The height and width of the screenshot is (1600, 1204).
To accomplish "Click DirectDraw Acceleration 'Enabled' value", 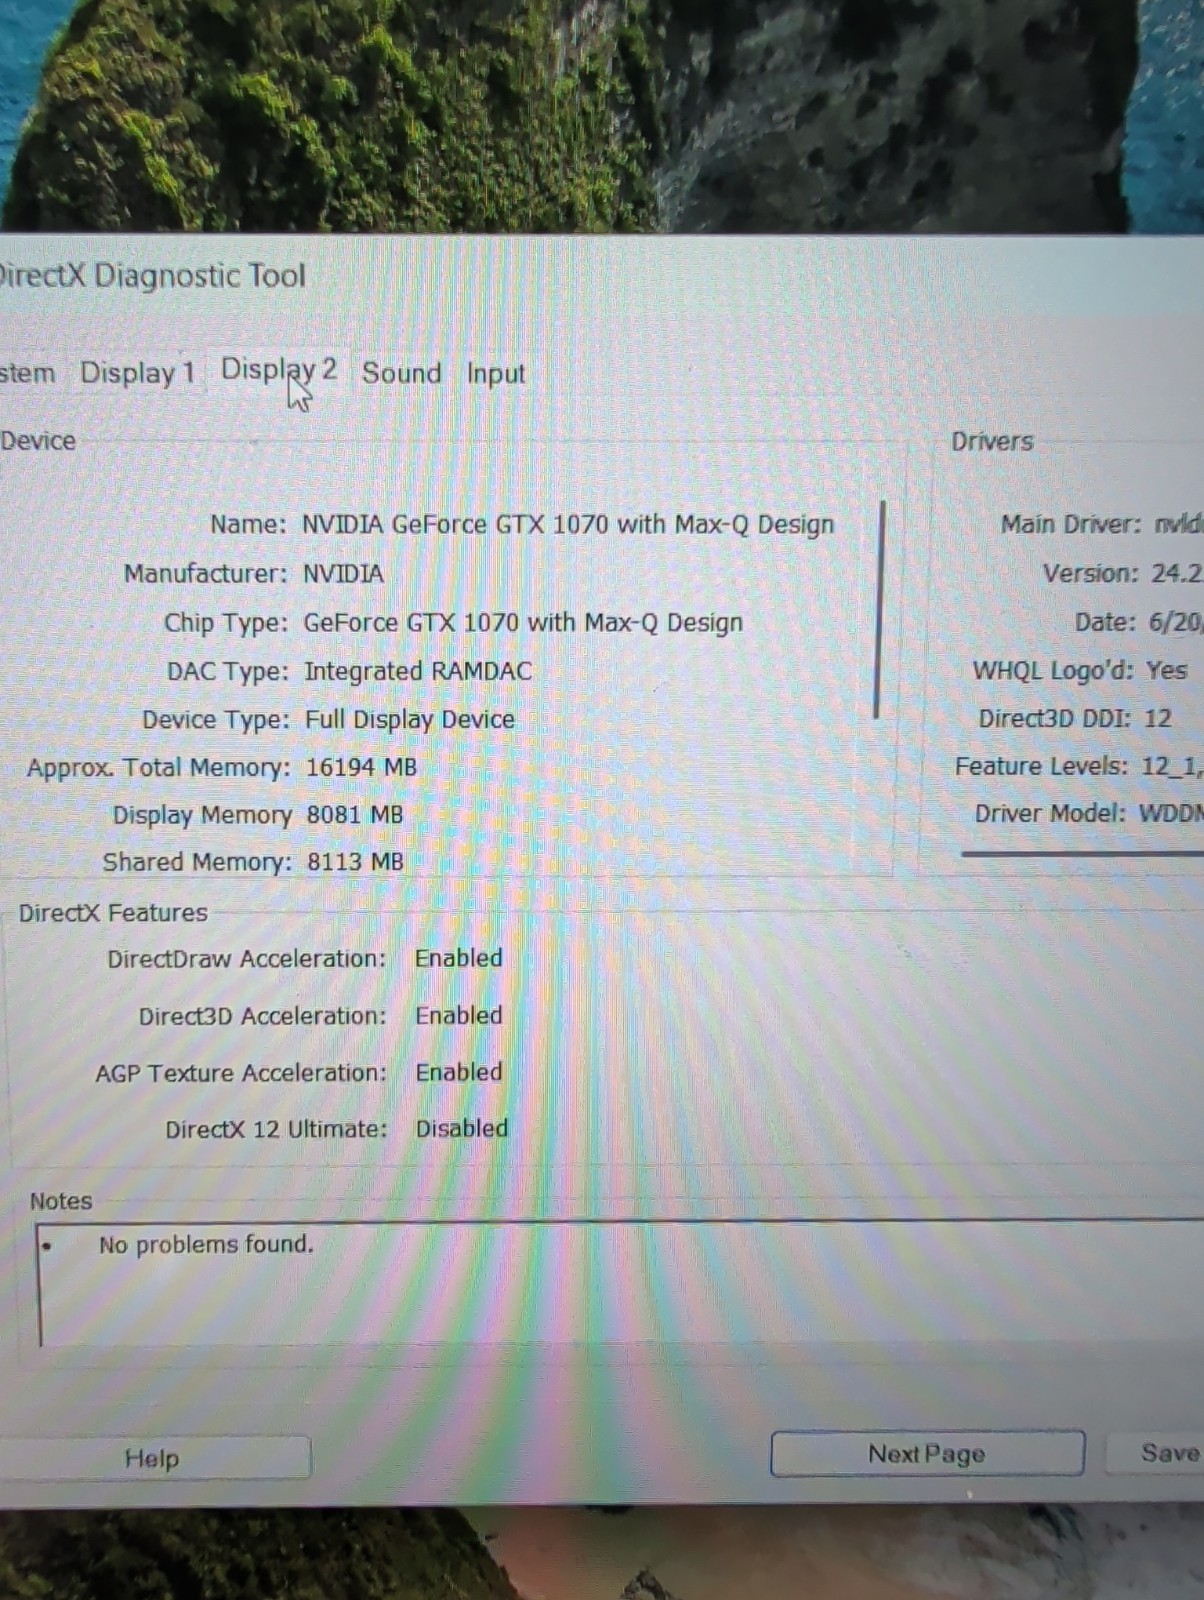I will (459, 958).
